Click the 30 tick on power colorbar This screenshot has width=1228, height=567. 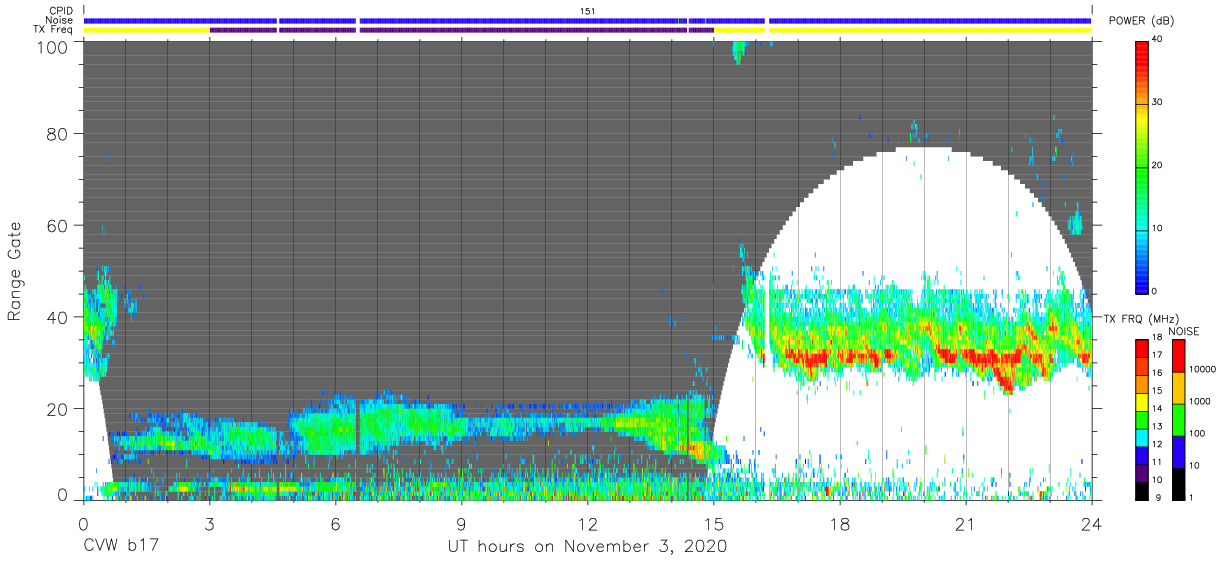click(x=1158, y=102)
